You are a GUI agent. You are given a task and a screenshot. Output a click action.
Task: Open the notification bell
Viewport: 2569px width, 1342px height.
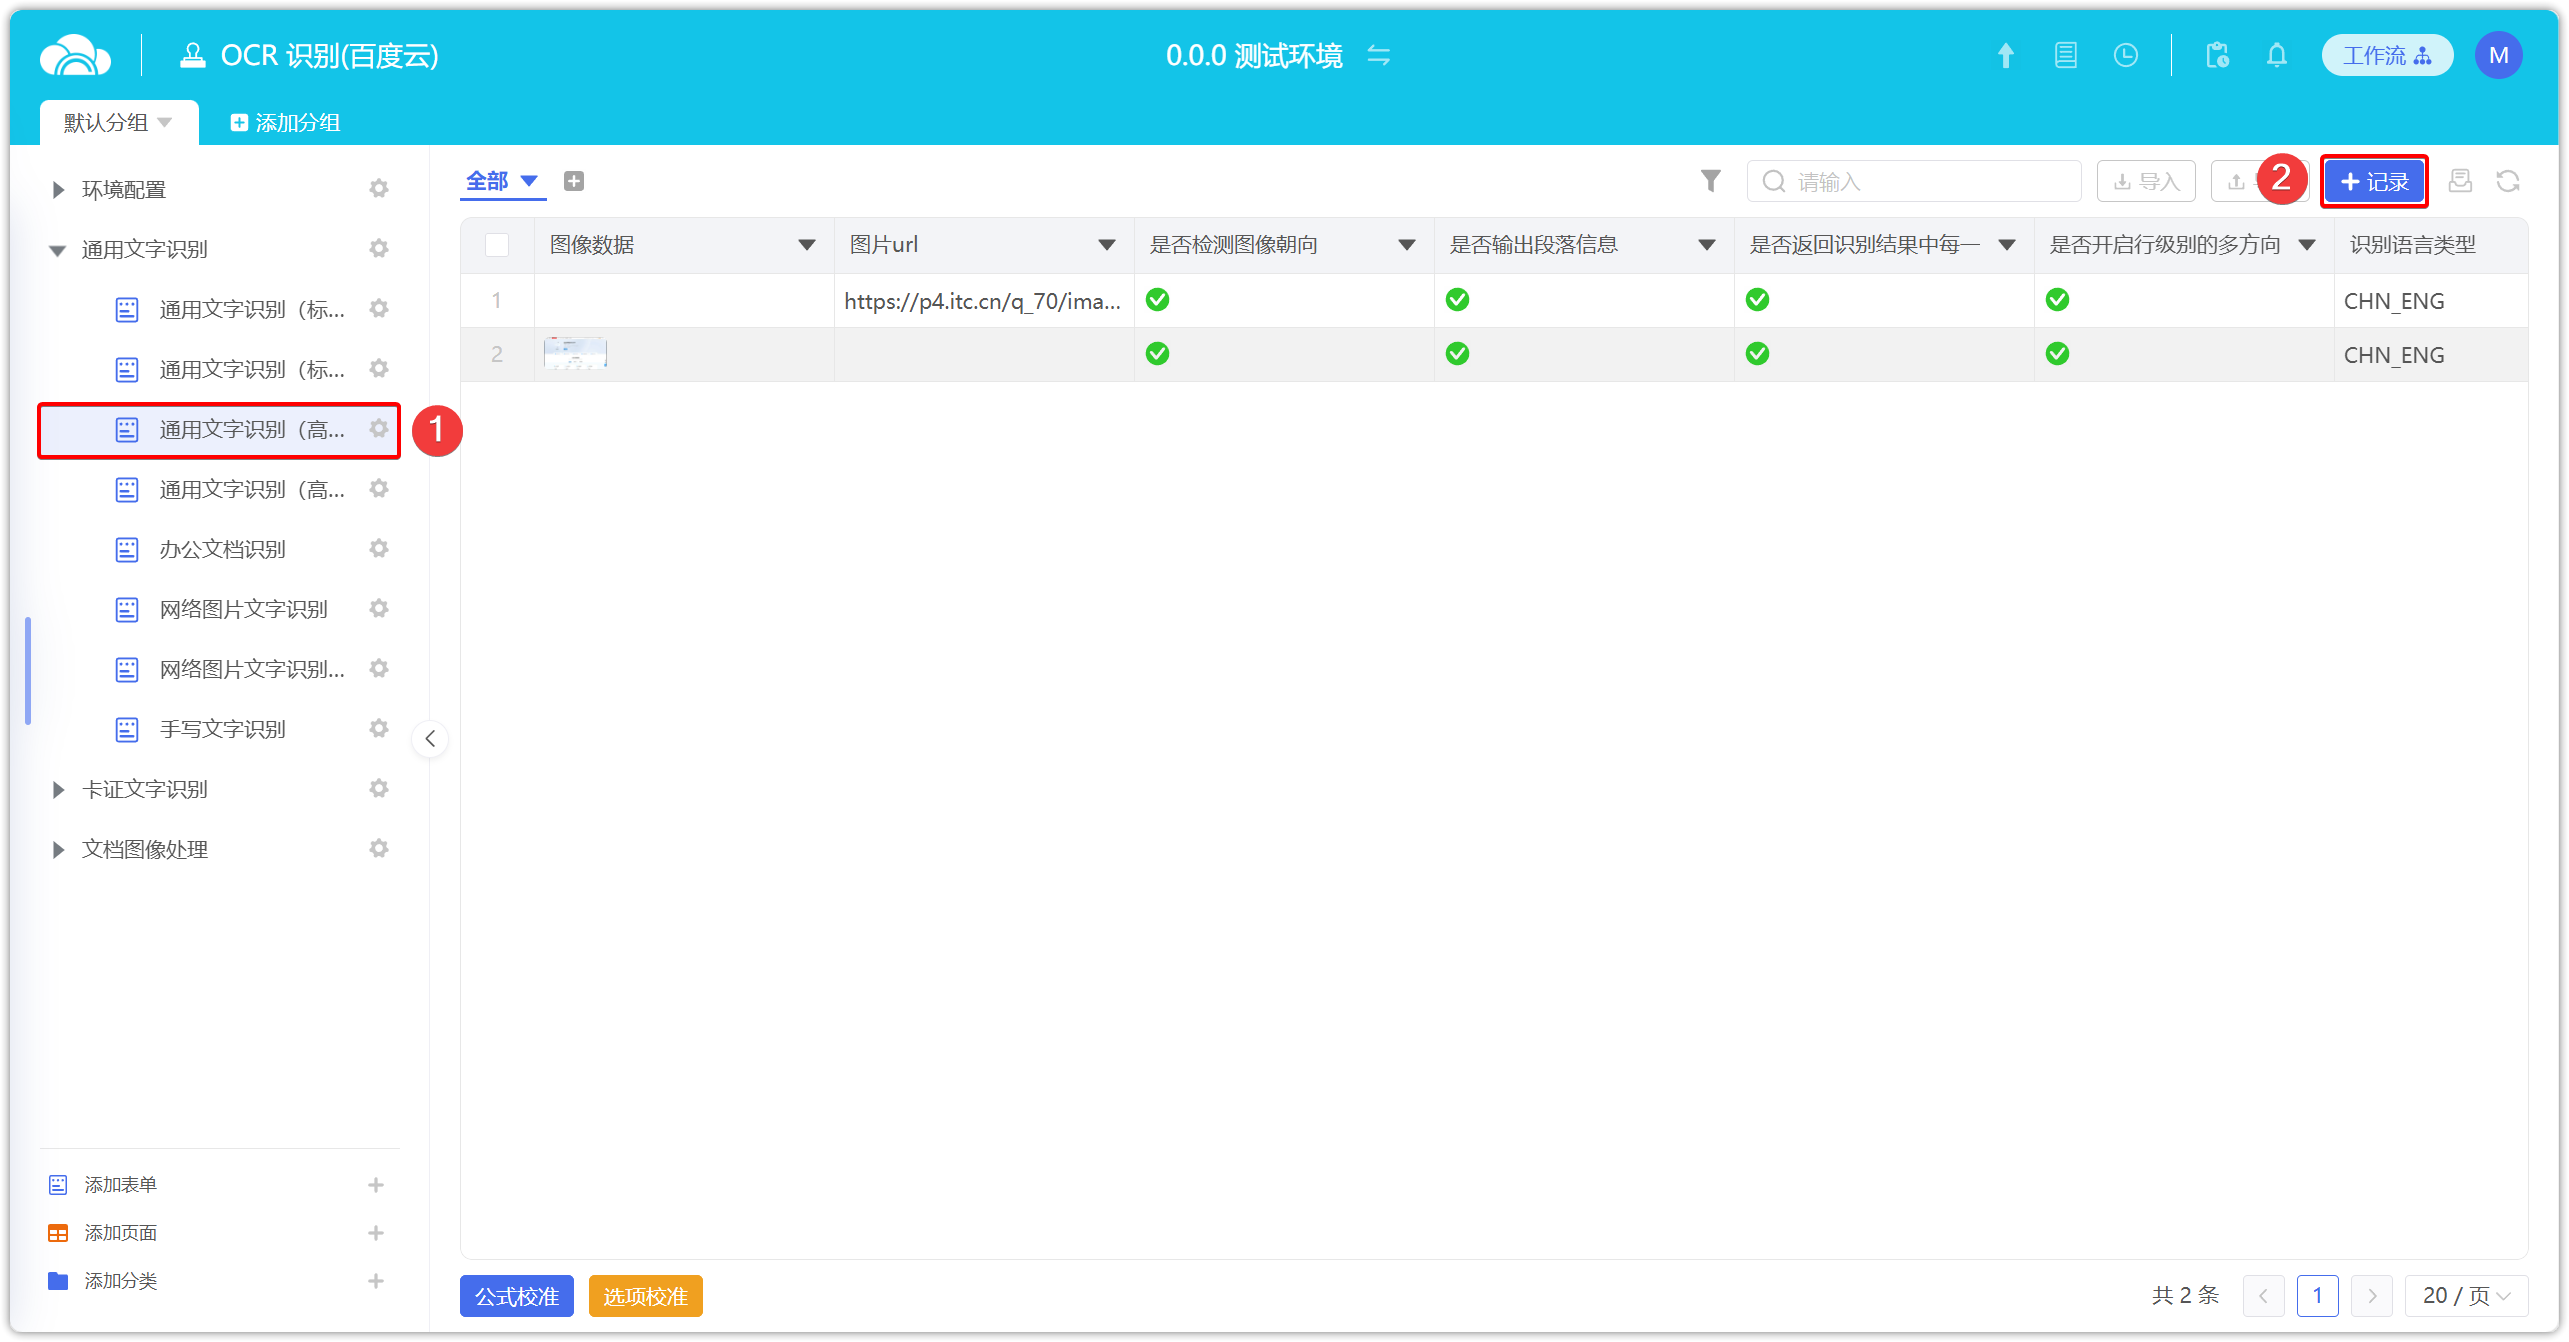point(2277,55)
